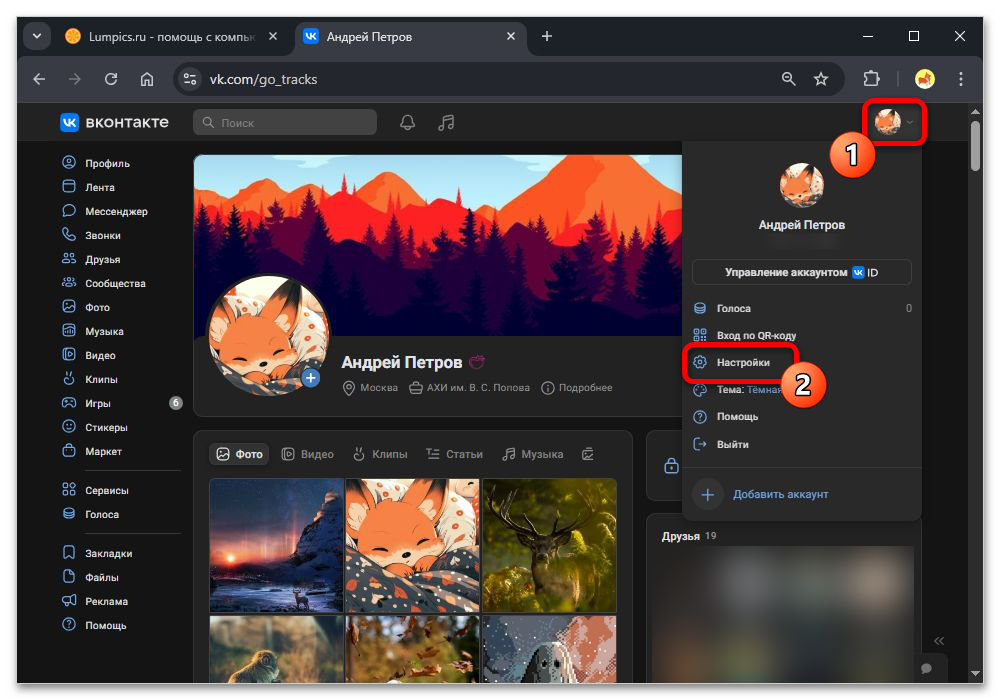Viewport: 1000px width, 700px height.
Task: Switch to the Музыка content tab
Action: [x=533, y=454]
